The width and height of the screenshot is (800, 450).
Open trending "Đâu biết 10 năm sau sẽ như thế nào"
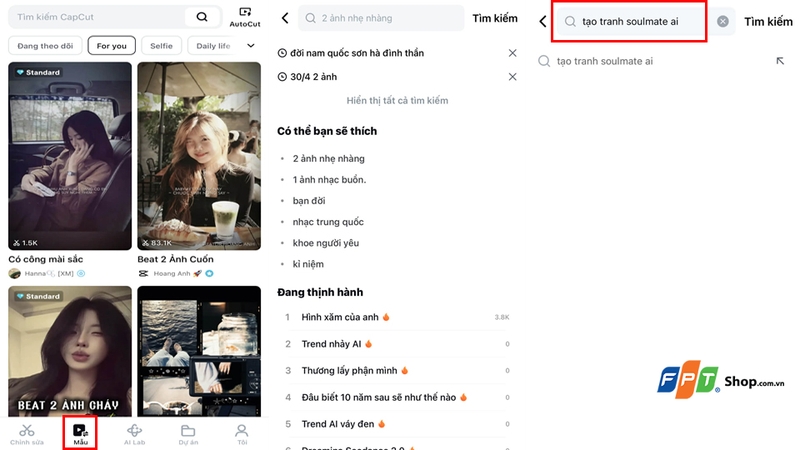pos(397,397)
